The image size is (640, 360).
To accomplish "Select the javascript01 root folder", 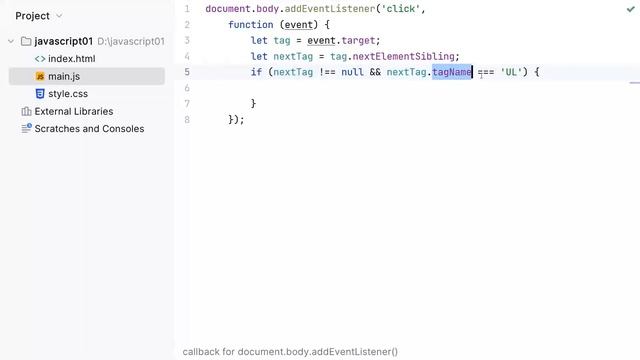I will pyautogui.click(x=64, y=41).
